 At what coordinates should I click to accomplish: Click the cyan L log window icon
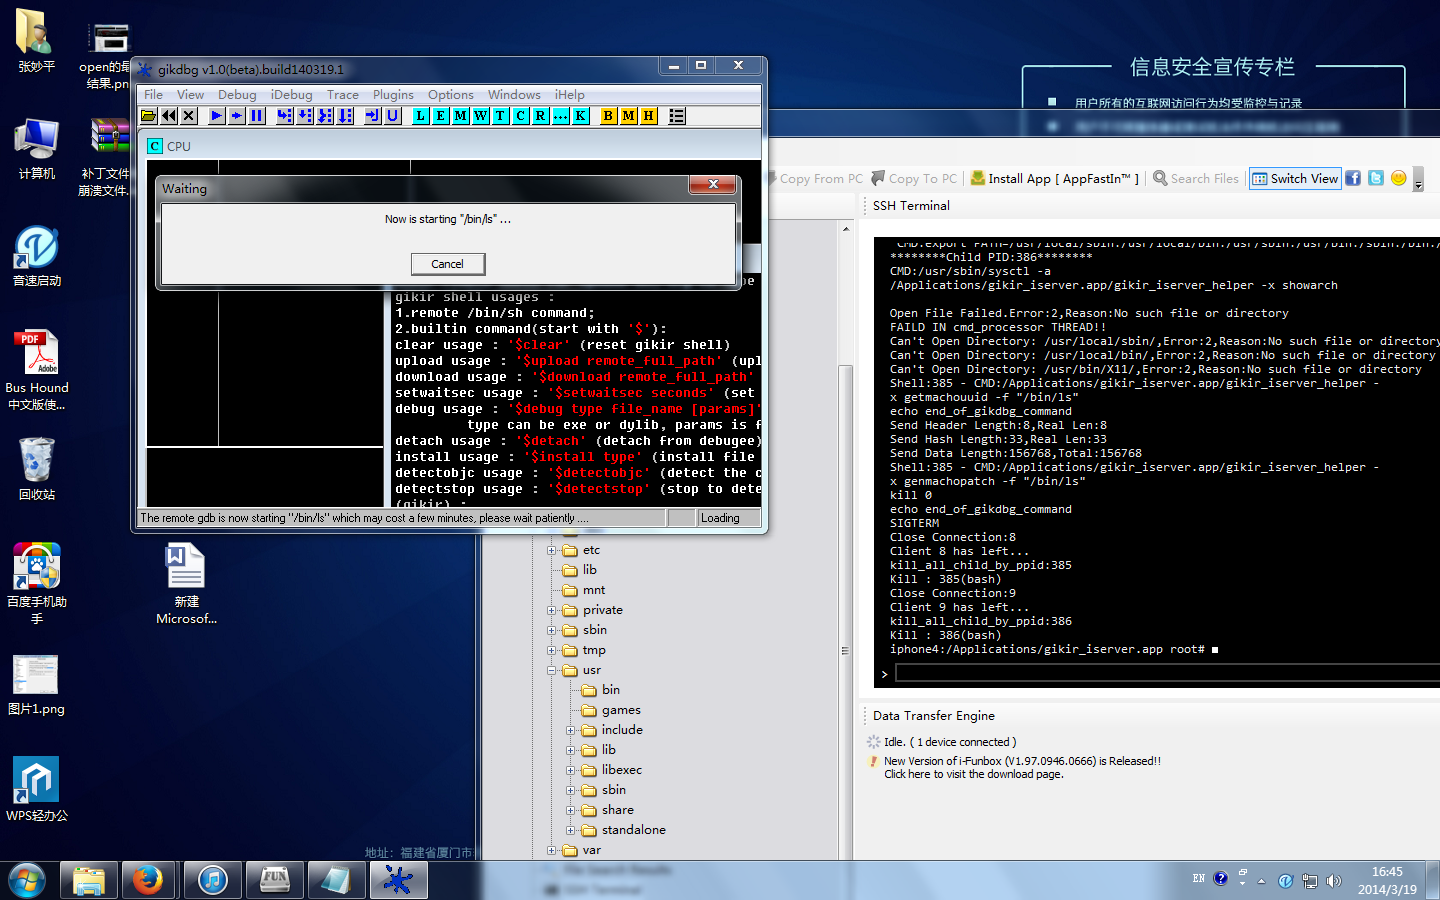(421, 116)
